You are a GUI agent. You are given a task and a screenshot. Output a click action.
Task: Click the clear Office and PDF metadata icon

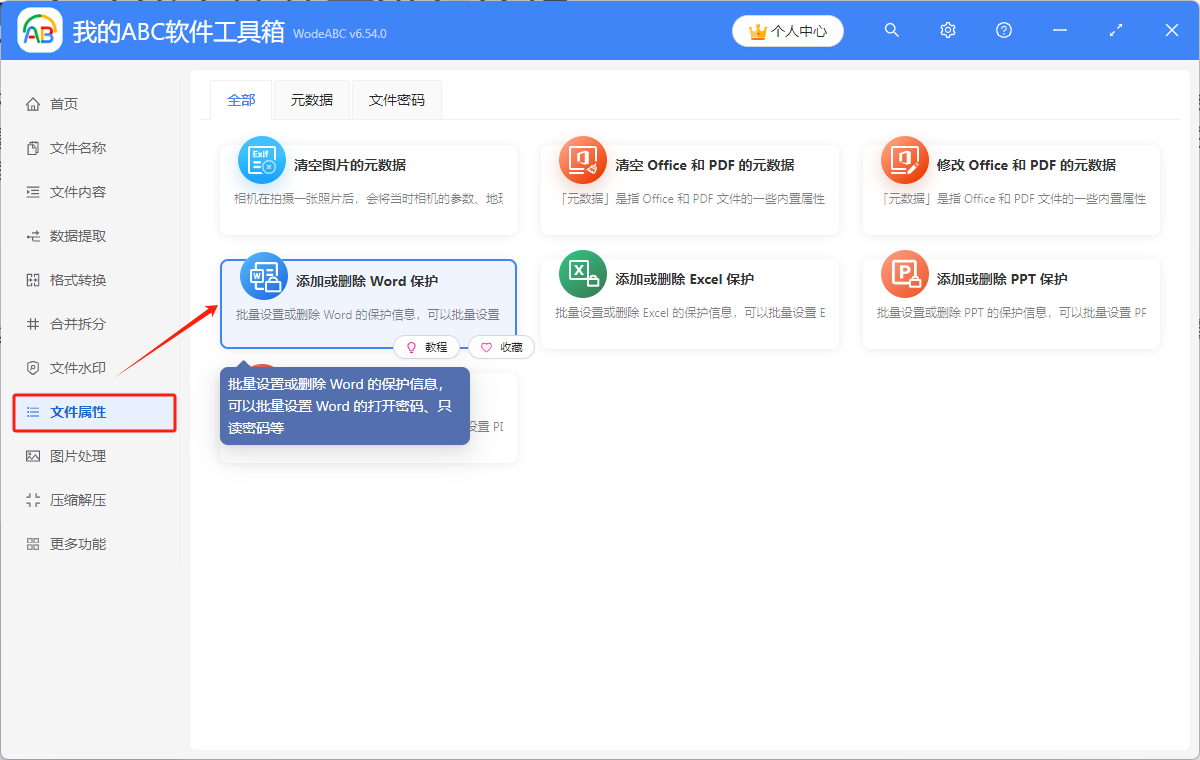coord(583,160)
